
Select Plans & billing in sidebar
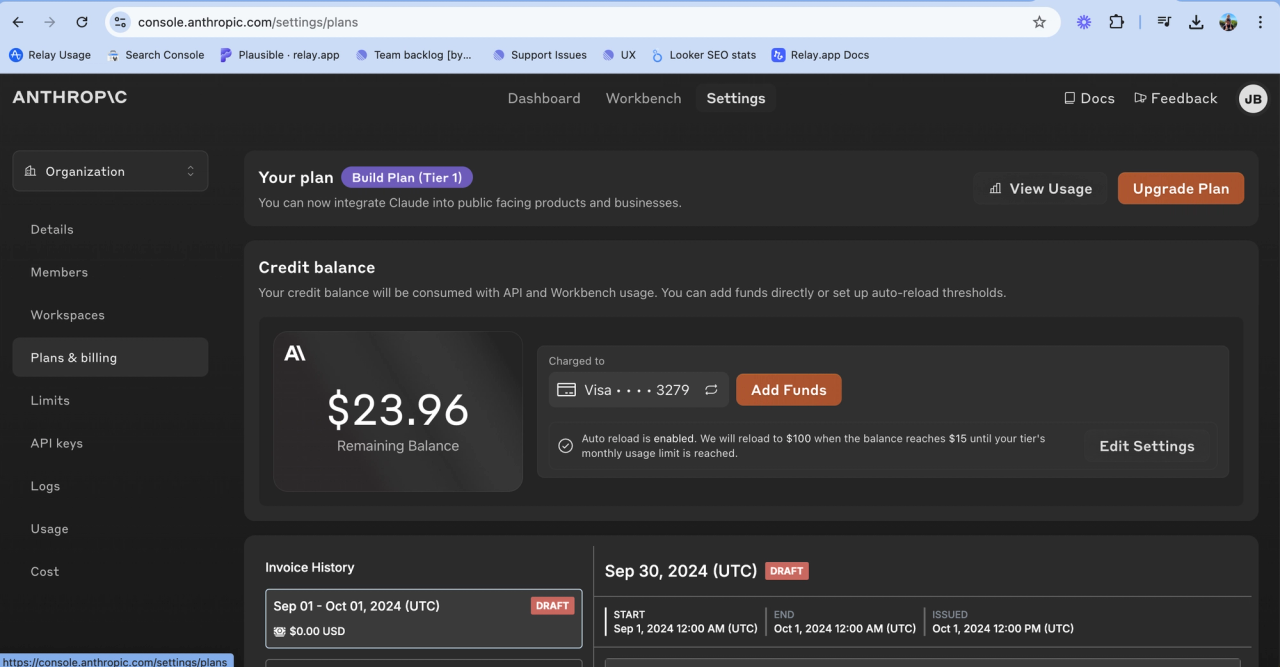(x=110, y=357)
